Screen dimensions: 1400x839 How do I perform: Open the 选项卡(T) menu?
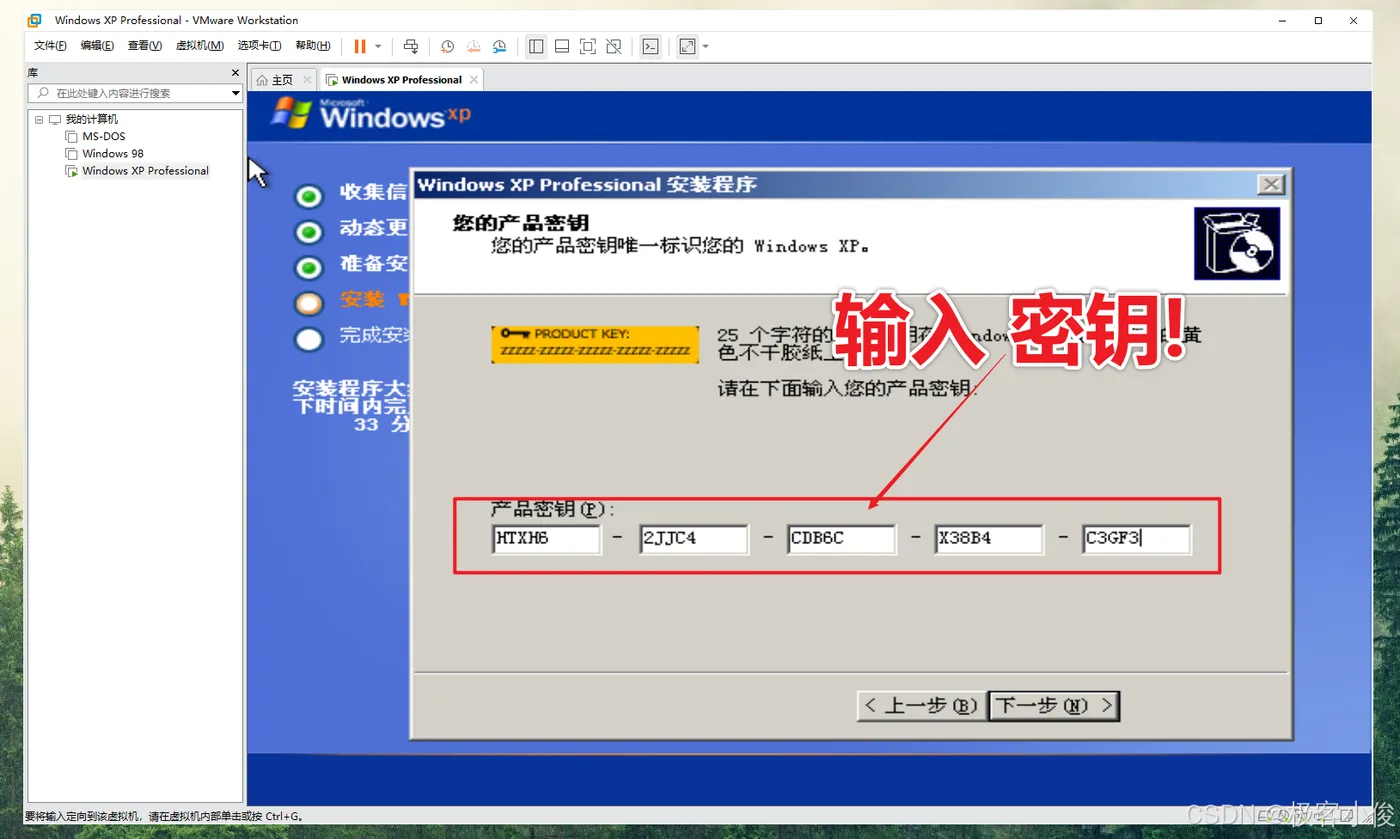260,46
